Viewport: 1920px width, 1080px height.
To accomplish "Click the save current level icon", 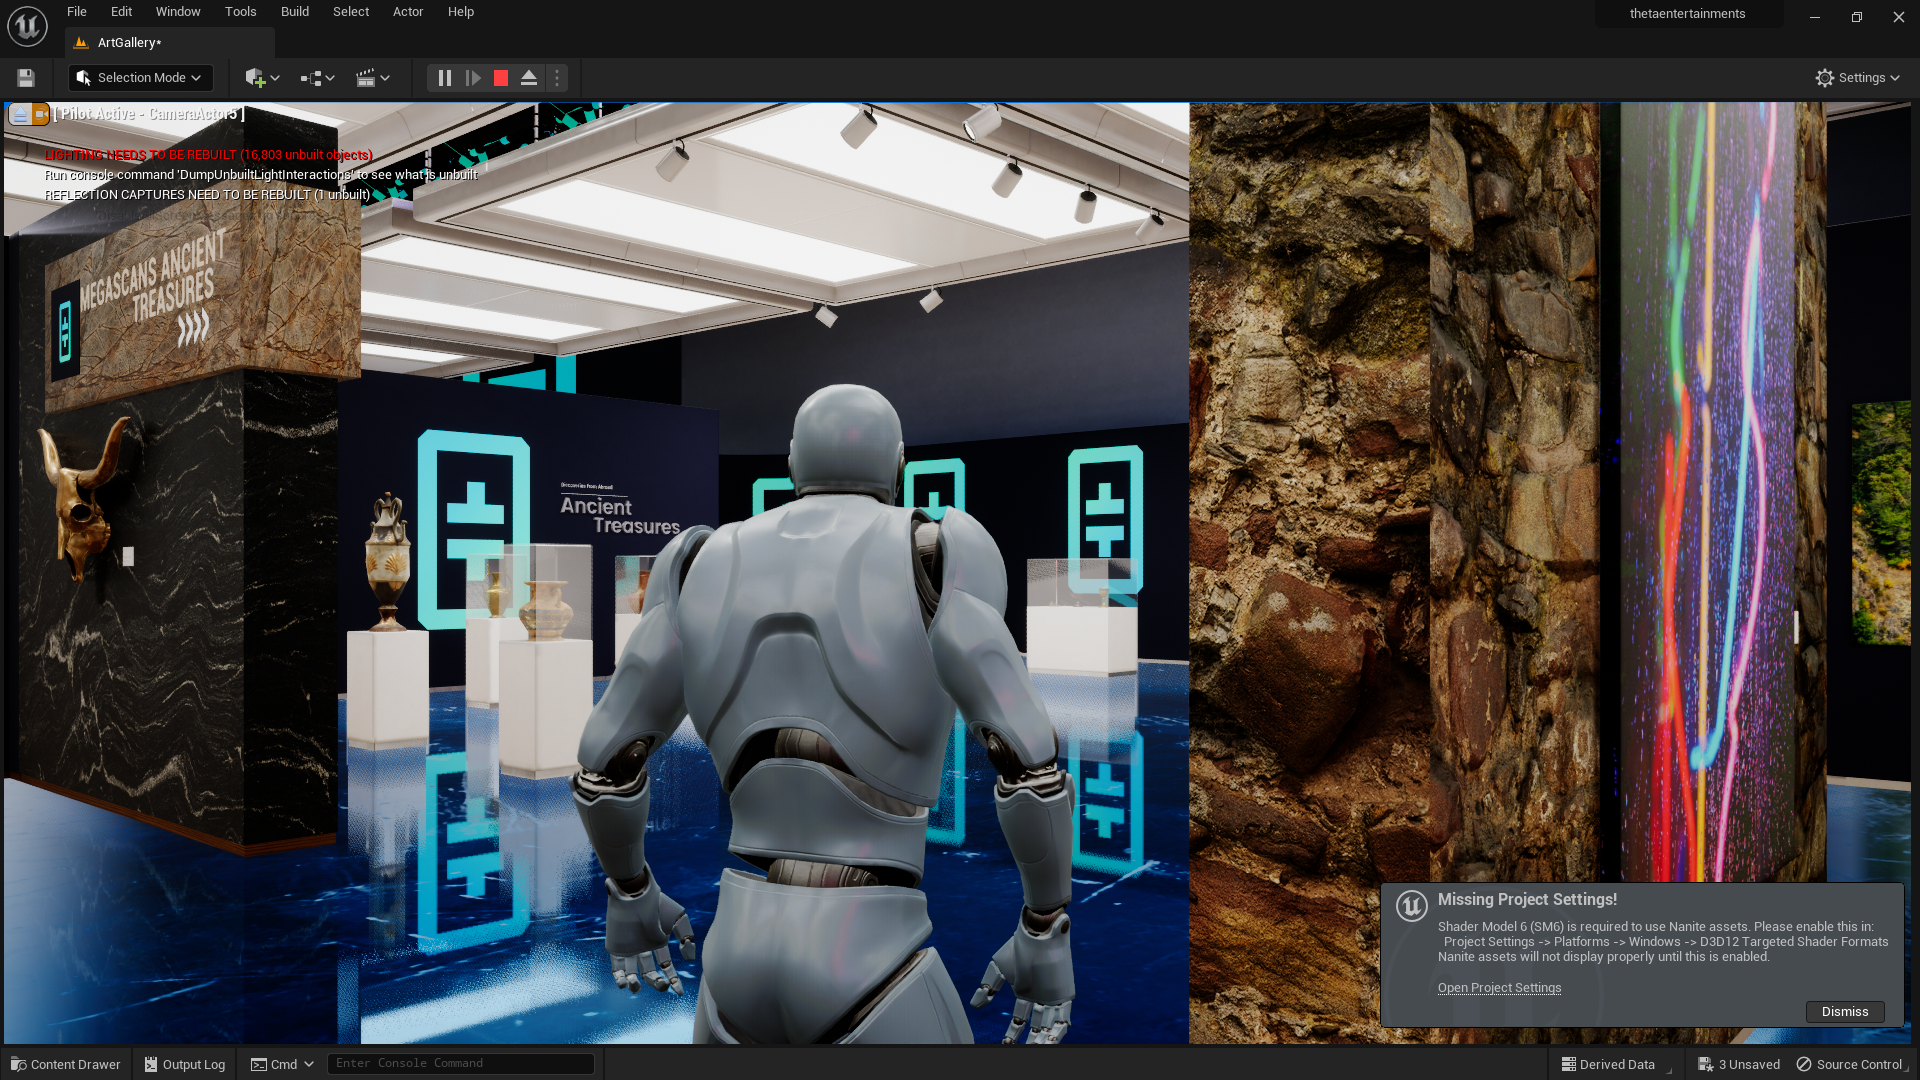I will coord(26,78).
